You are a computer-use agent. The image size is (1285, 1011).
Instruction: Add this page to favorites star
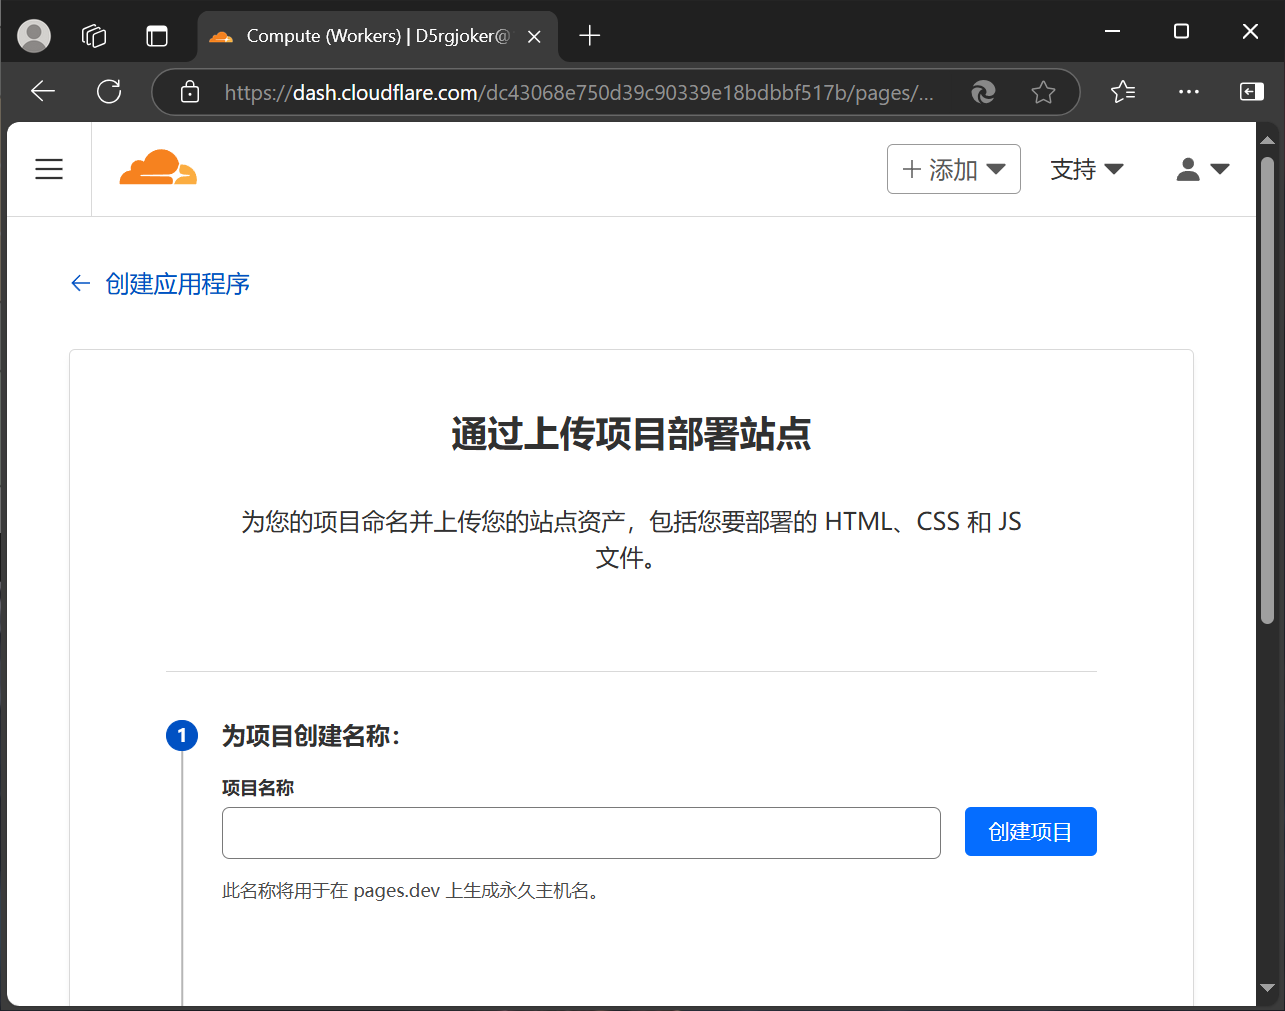point(1043,93)
